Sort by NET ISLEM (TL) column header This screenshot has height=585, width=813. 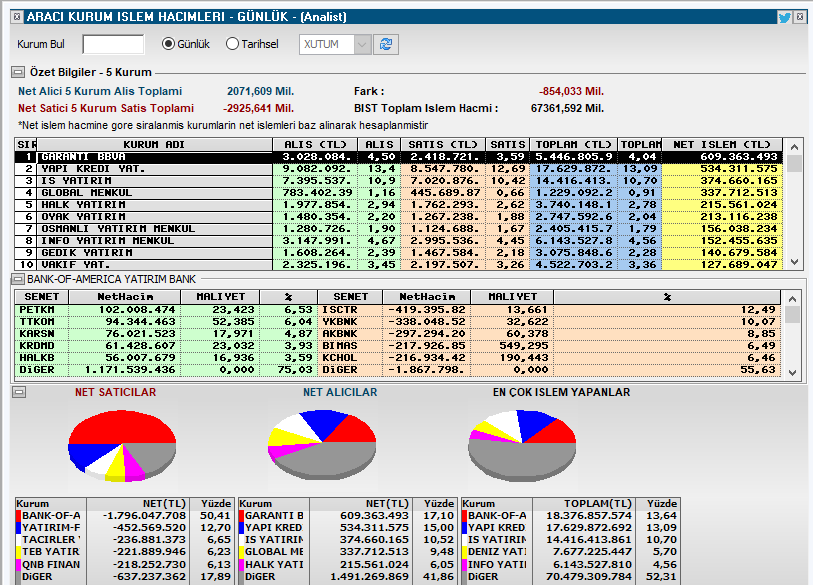(x=722, y=145)
